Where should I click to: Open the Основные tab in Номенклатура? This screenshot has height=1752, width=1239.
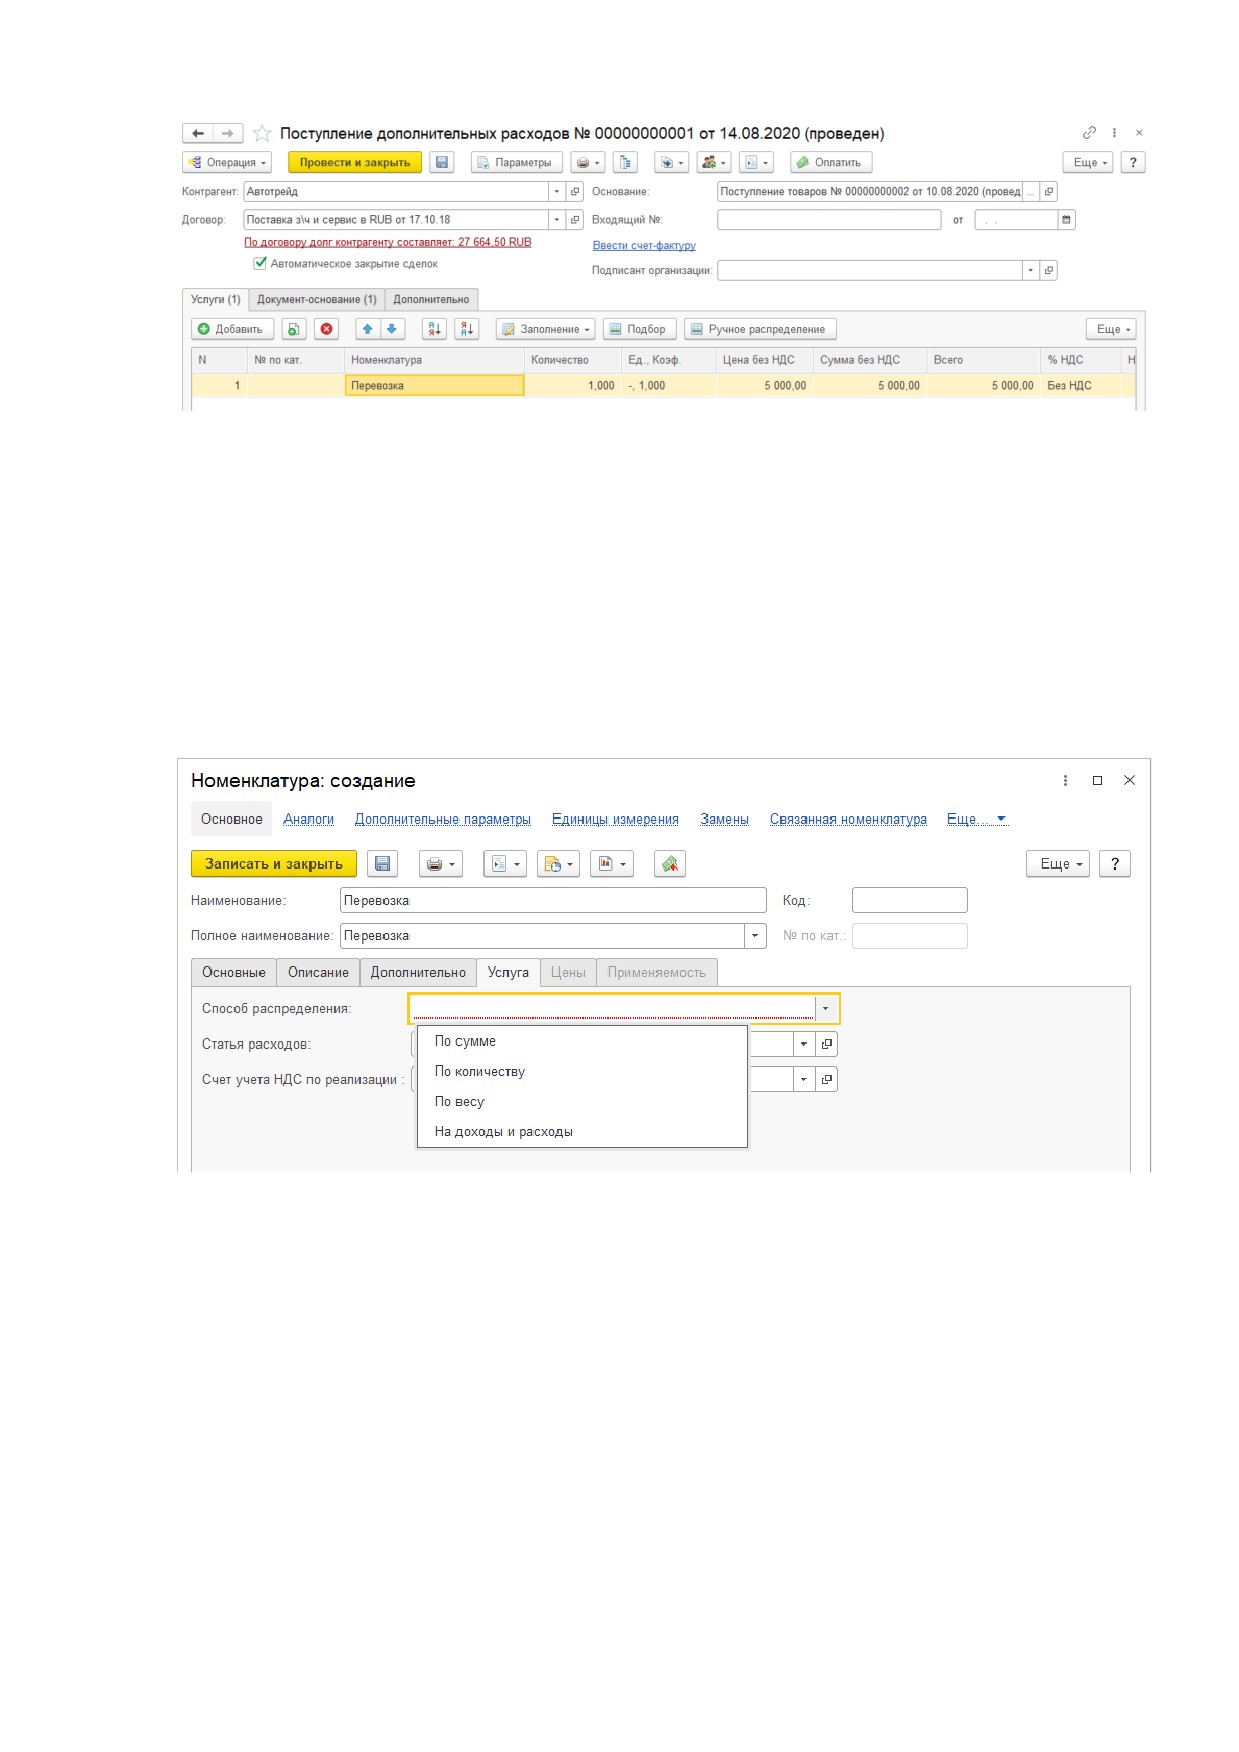234,972
